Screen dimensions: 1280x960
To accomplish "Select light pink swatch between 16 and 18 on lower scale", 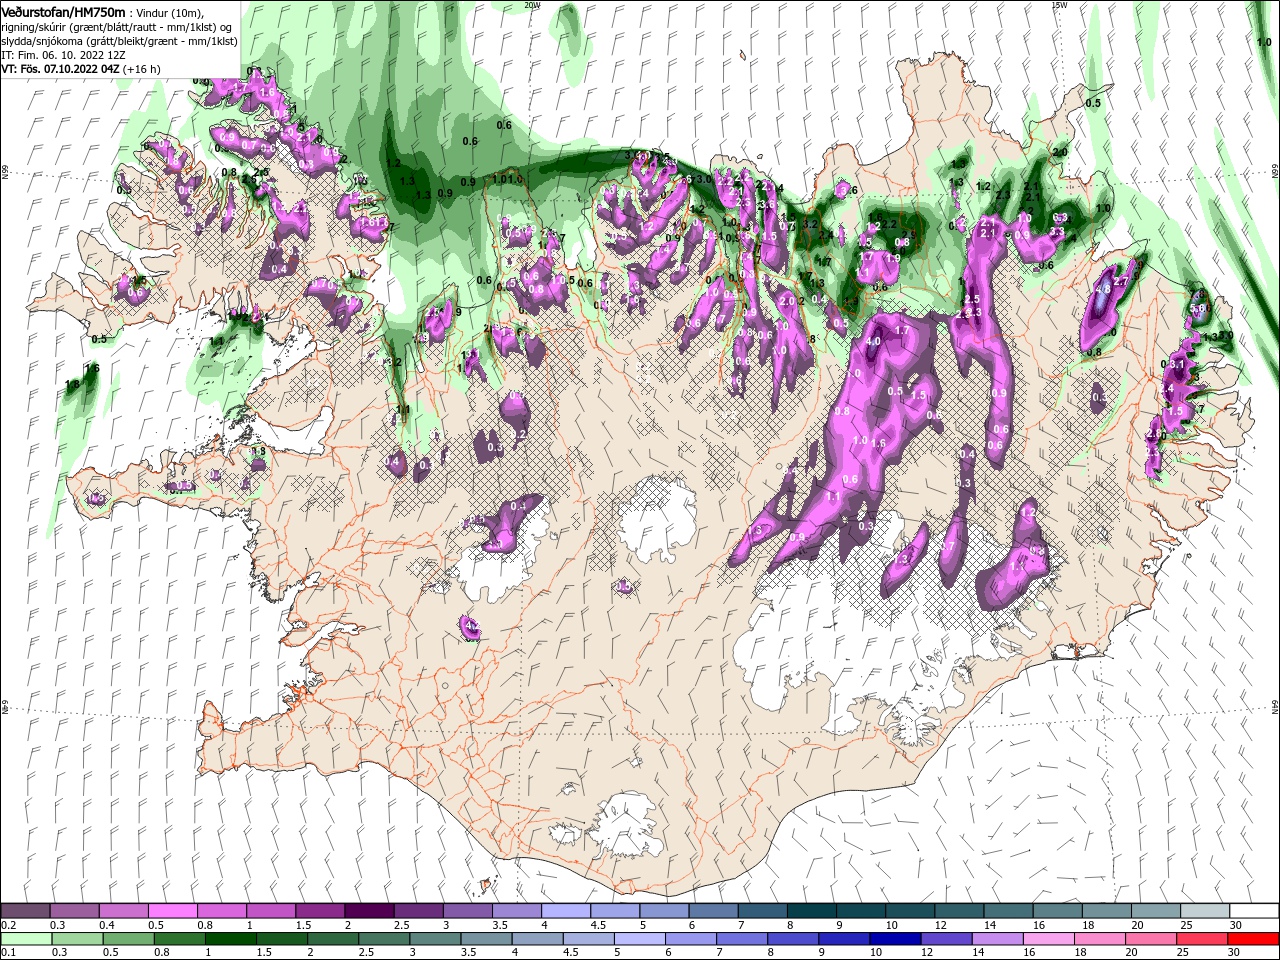I will [1049, 939].
